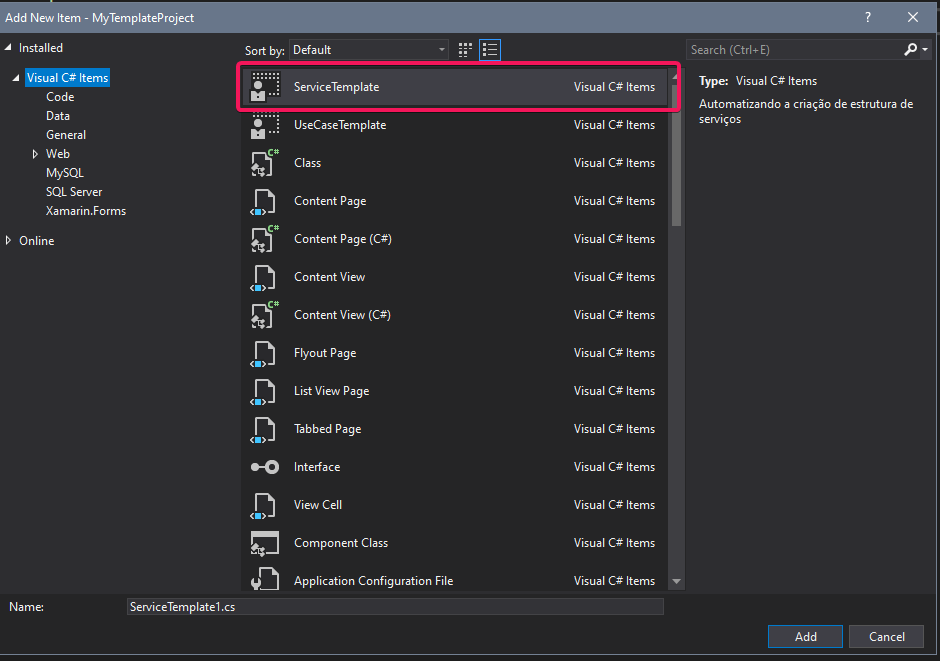Click the scrollbar down arrow
The width and height of the screenshot is (940, 661).
coord(676,581)
